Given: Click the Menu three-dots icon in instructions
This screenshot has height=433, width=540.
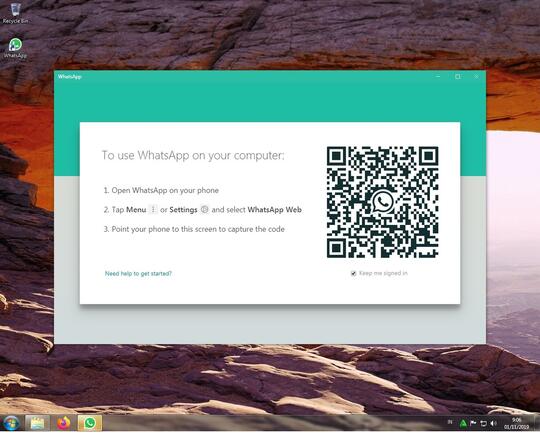Looking at the screenshot, I should [153, 209].
